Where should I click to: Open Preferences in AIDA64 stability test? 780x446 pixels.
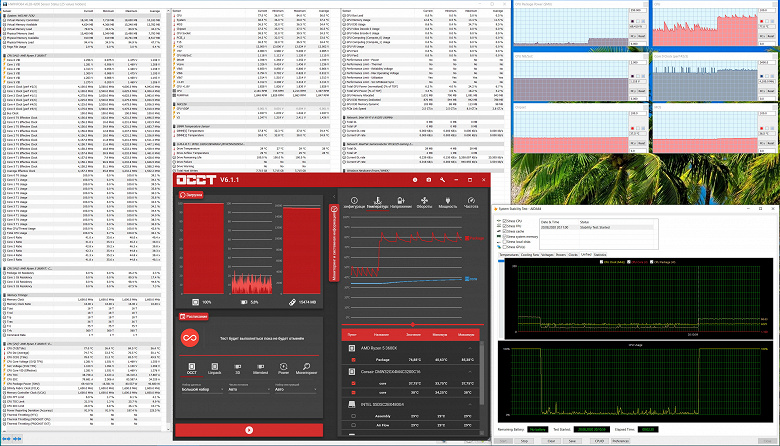click(x=620, y=441)
